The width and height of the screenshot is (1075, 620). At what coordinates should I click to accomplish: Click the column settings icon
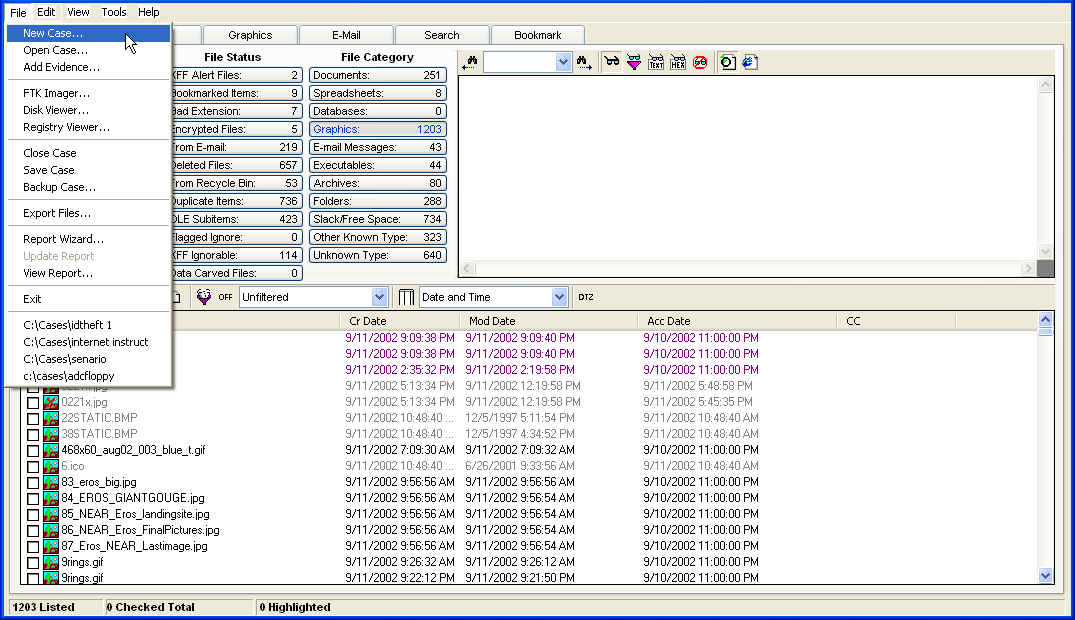pos(407,297)
